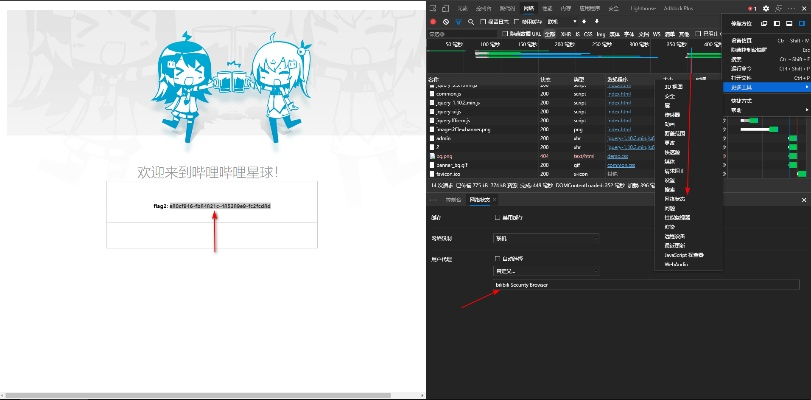
Task: Open DevTools settings gear icon
Action: [766, 9]
